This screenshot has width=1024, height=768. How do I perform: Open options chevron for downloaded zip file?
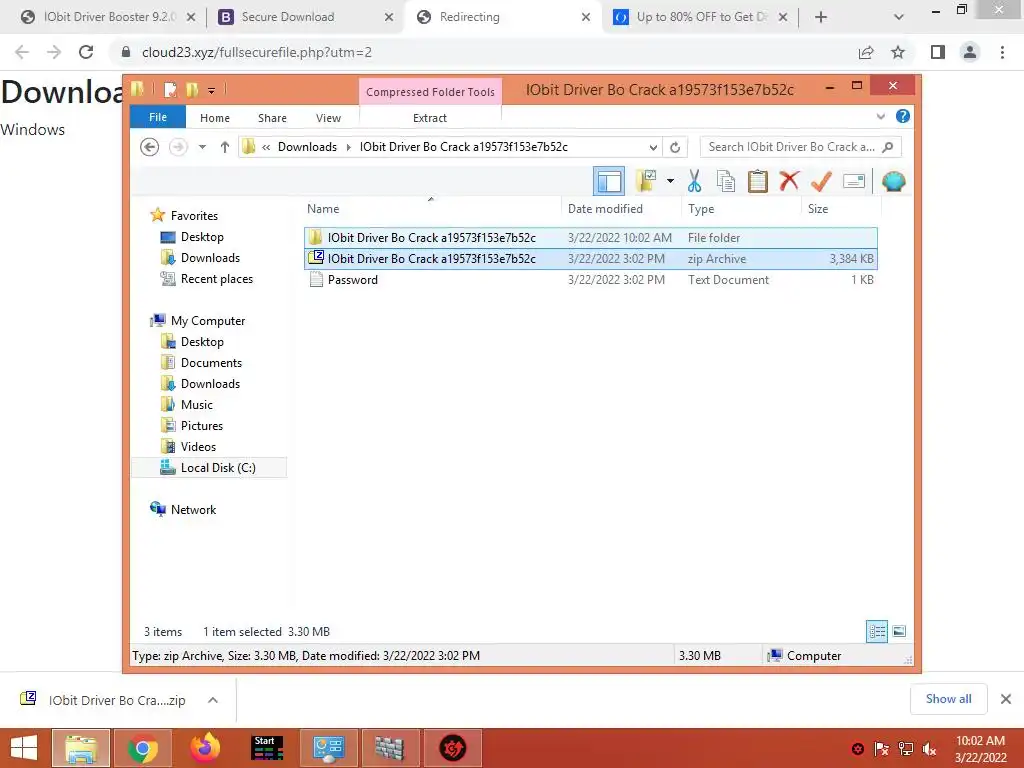pyautogui.click(x=212, y=700)
